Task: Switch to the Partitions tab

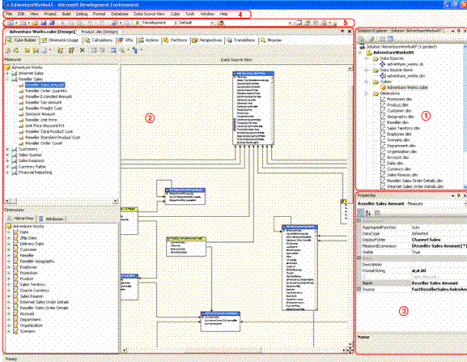Action: [175, 40]
